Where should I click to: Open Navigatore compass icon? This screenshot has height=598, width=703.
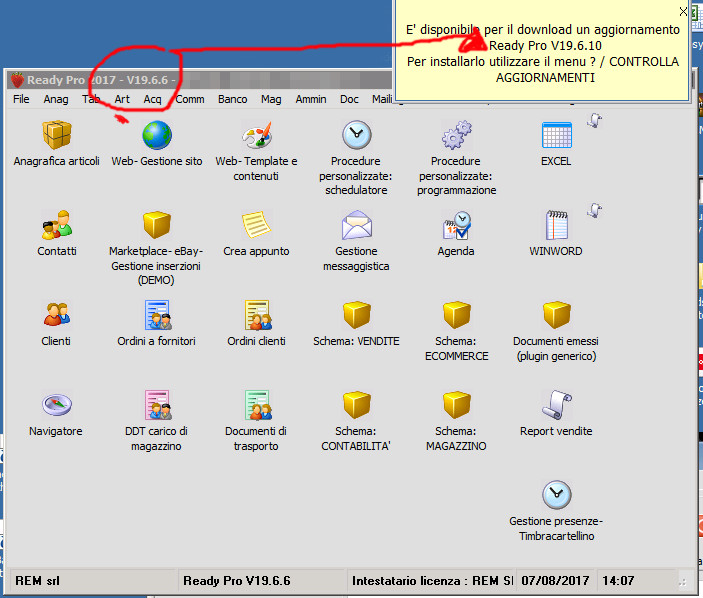56,405
